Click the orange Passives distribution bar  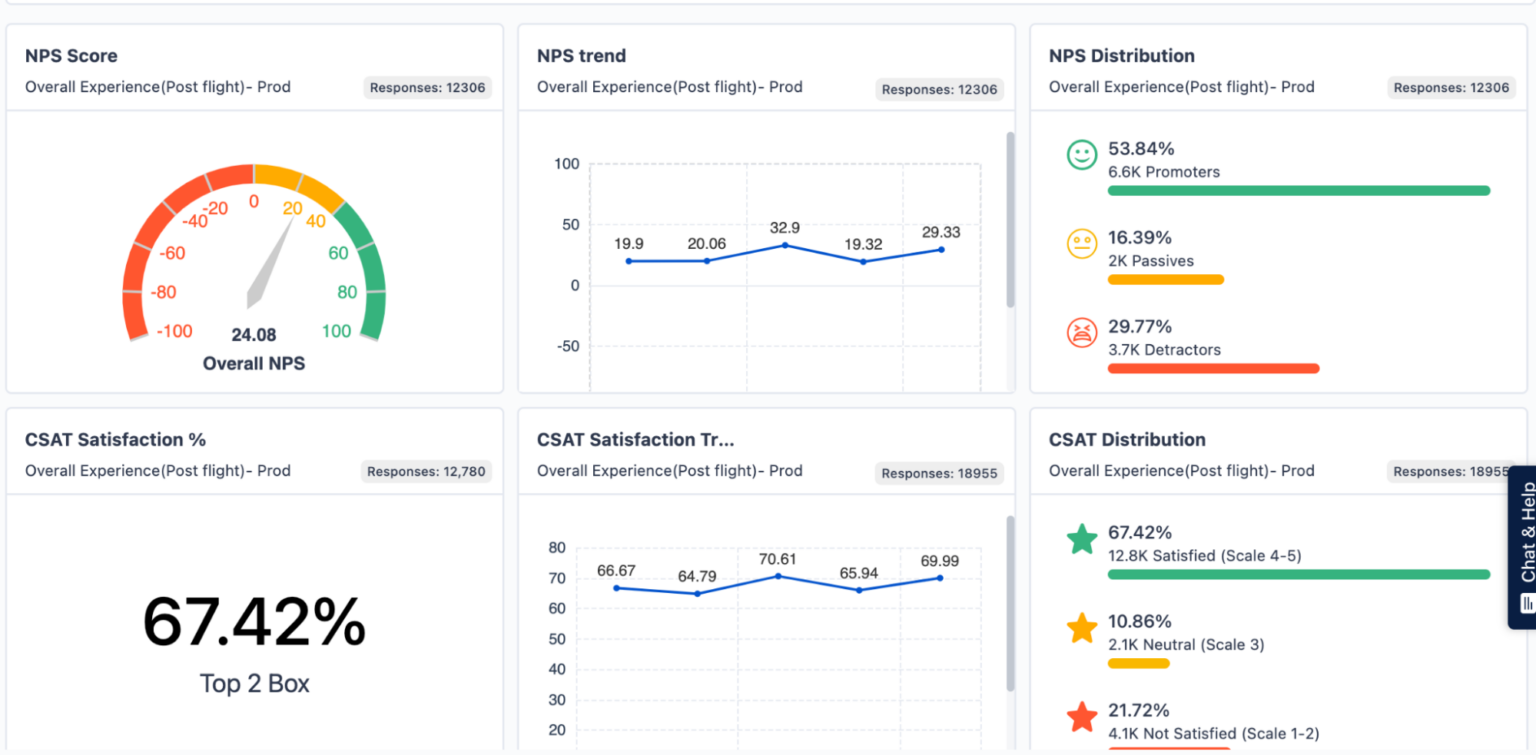pos(1165,279)
